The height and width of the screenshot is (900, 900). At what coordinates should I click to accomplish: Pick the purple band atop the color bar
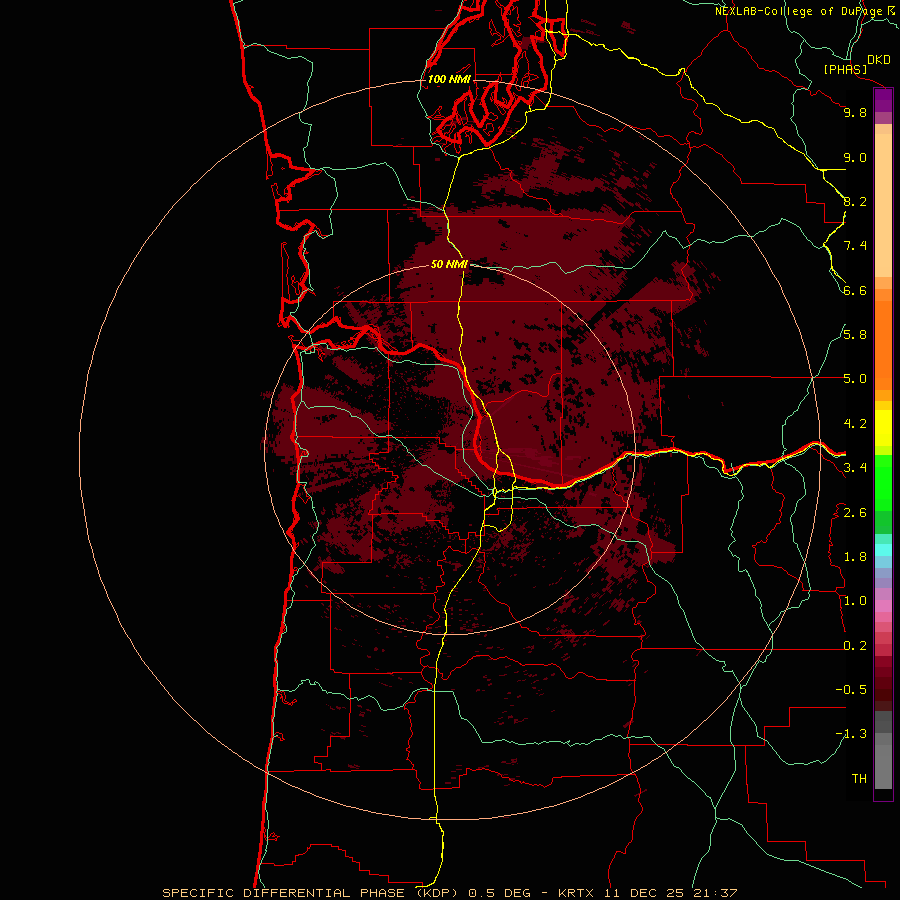coord(883,100)
